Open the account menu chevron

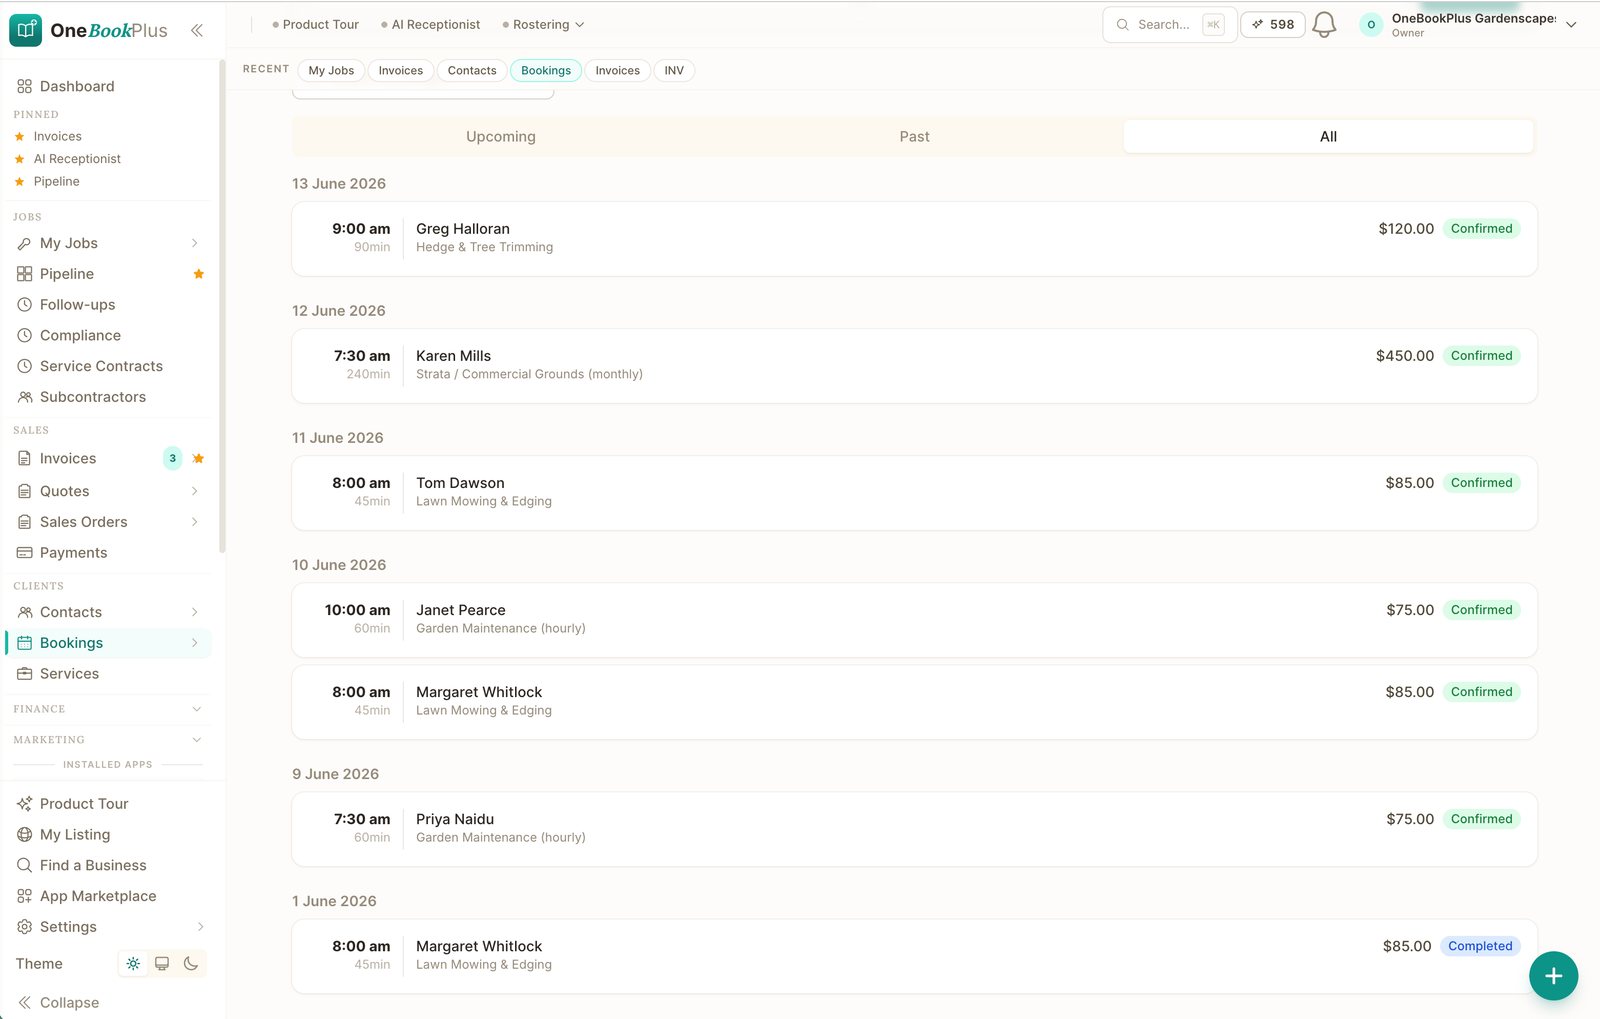(1571, 25)
